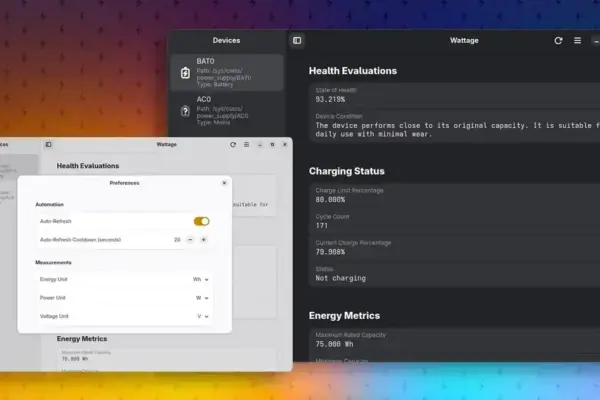Click the Device Condition description text
The image size is (600, 400).
click(457, 130)
